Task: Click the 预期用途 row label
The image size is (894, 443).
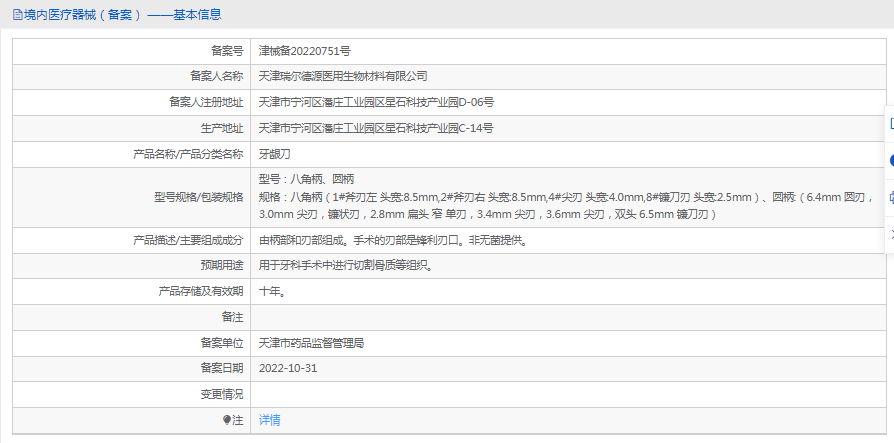Action: (222, 266)
